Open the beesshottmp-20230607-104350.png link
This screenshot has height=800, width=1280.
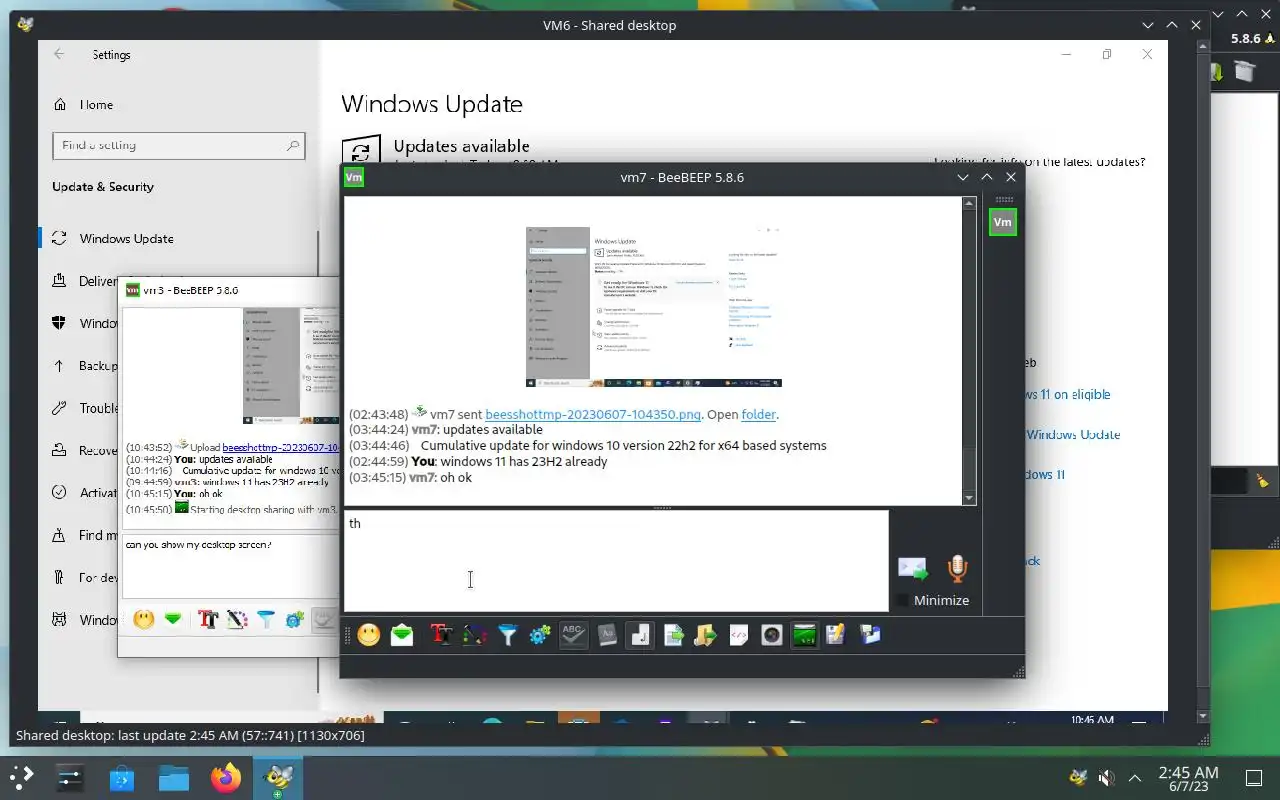click(593, 414)
